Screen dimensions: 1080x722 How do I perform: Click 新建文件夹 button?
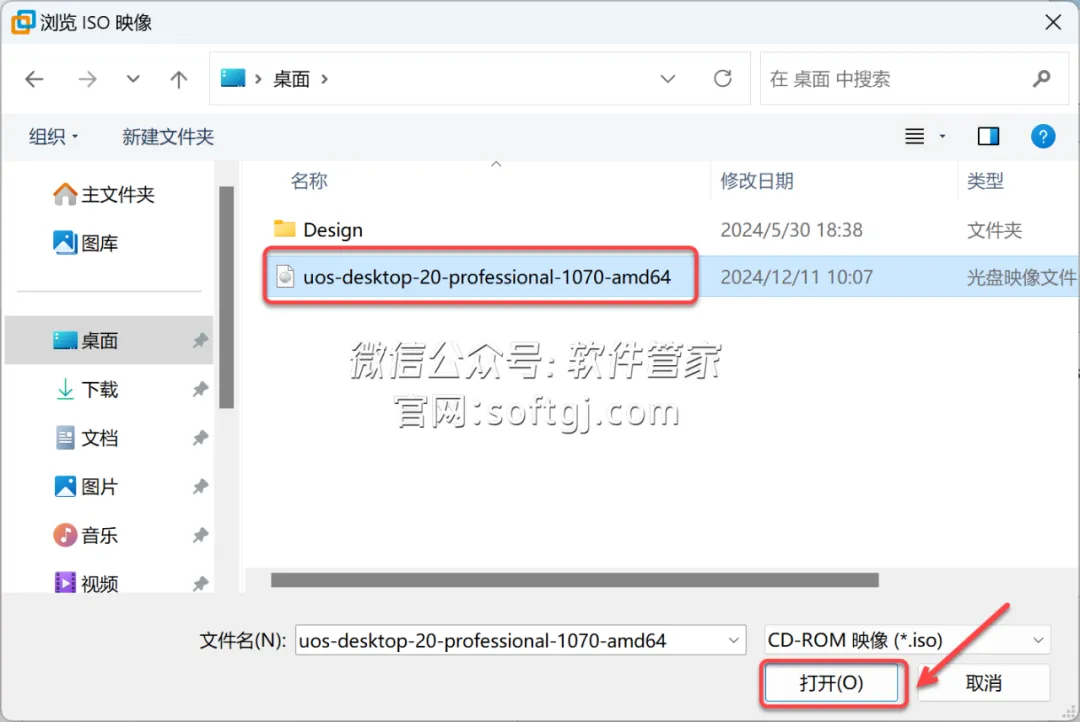click(x=168, y=136)
